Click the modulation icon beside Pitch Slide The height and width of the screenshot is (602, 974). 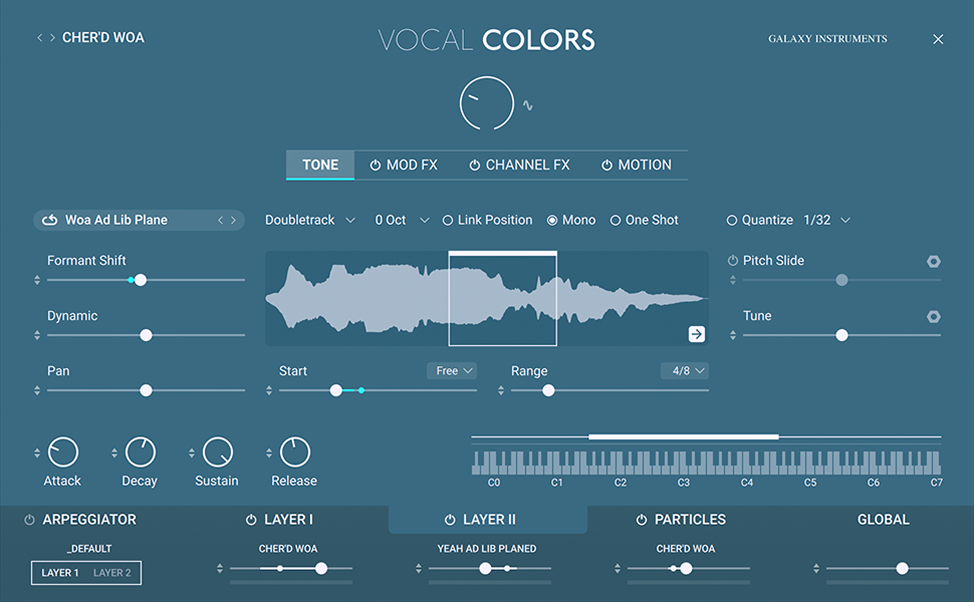[933, 260]
